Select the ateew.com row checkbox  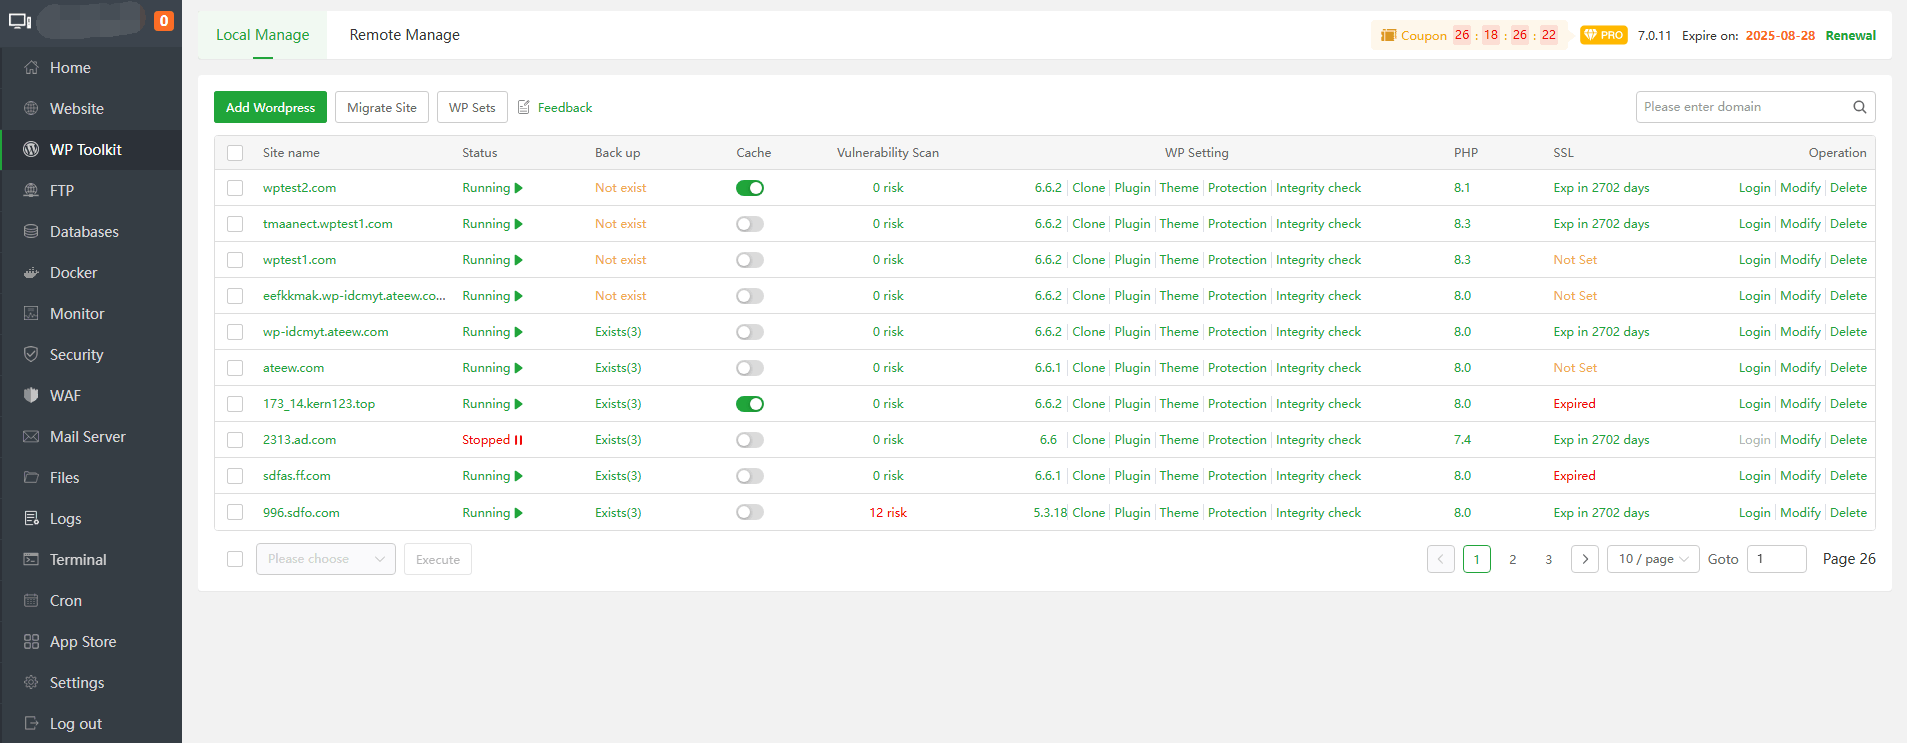(235, 368)
